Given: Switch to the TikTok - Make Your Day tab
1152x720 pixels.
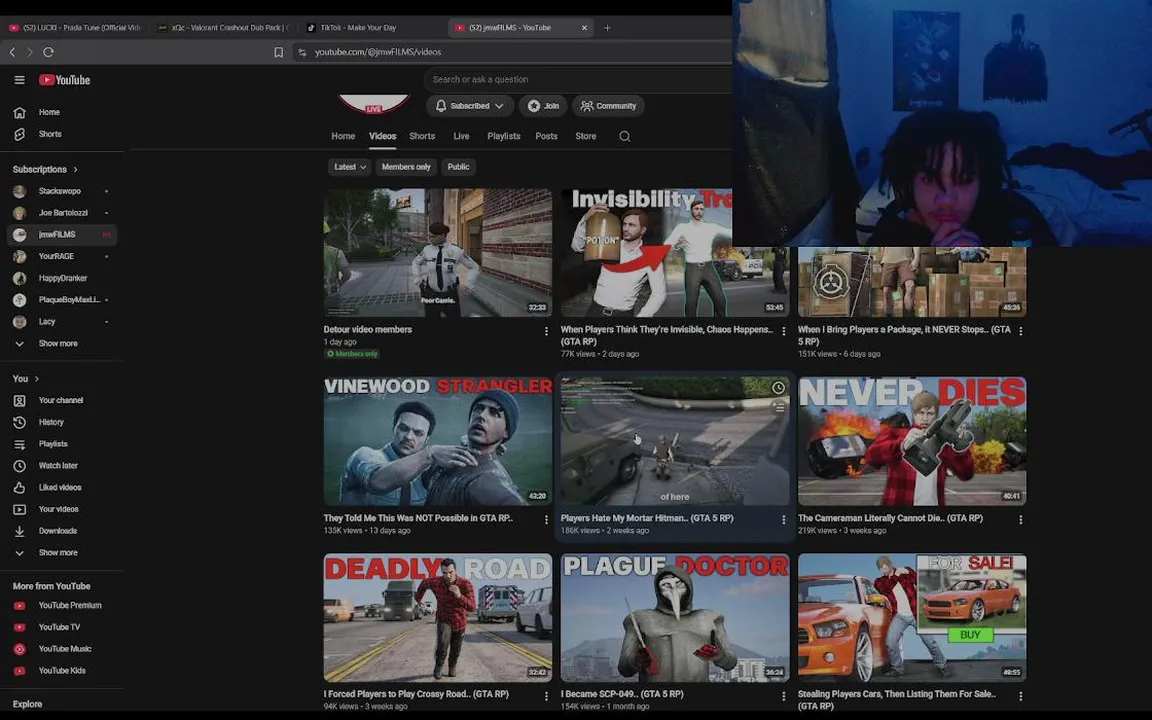Looking at the screenshot, I should click(x=359, y=28).
